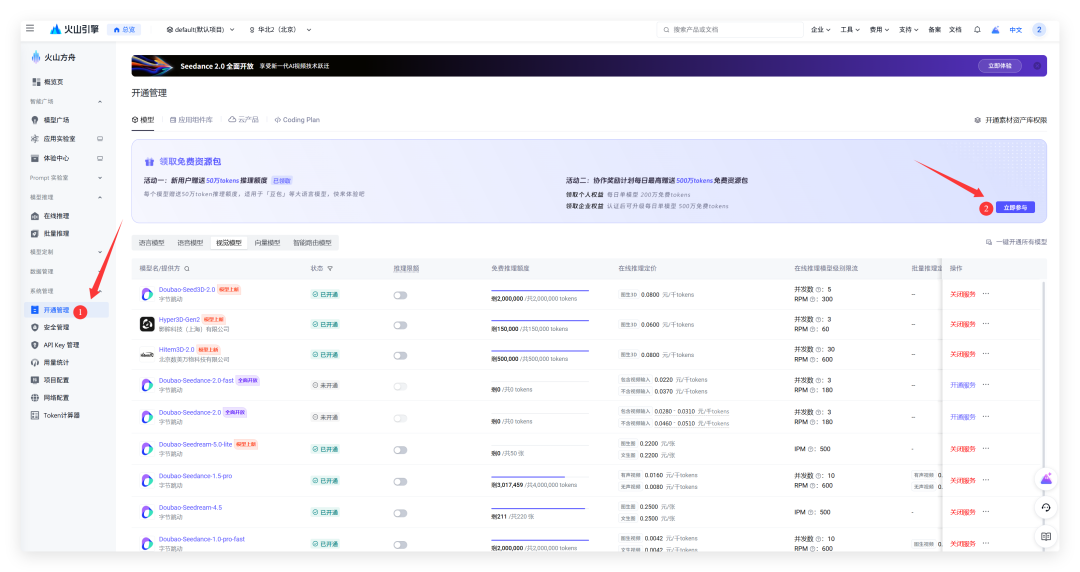Click search icon beside 模型名/提供方 header
The image size is (1080, 572).
tap(187, 269)
